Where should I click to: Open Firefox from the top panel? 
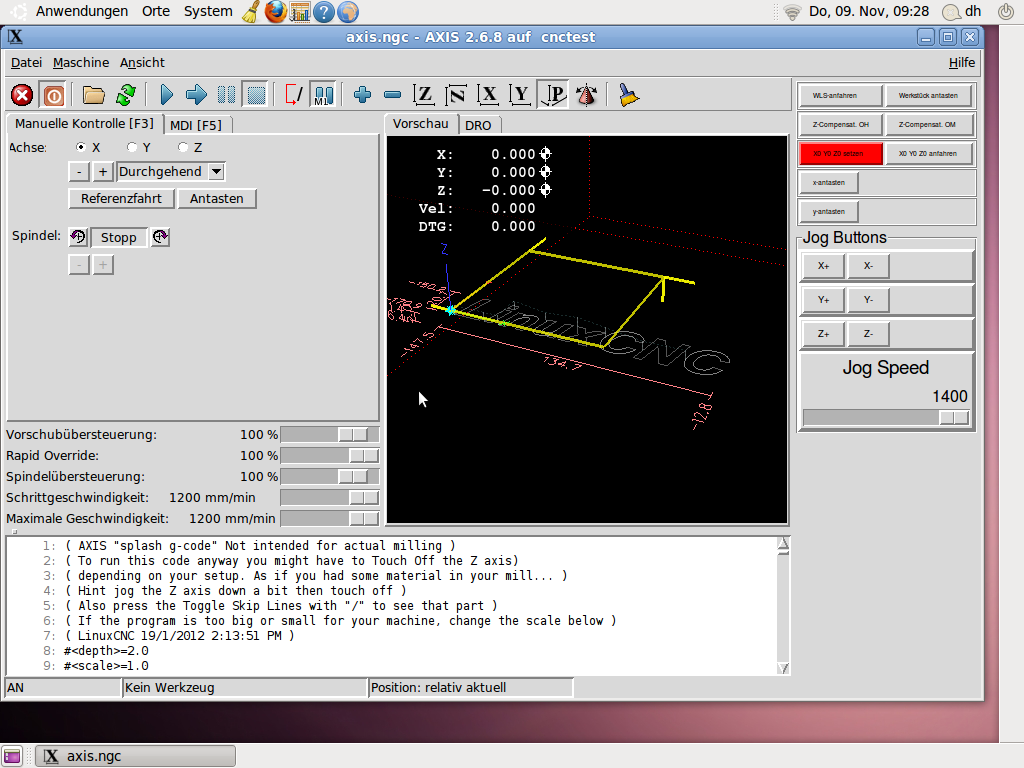click(x=276, y=11)
